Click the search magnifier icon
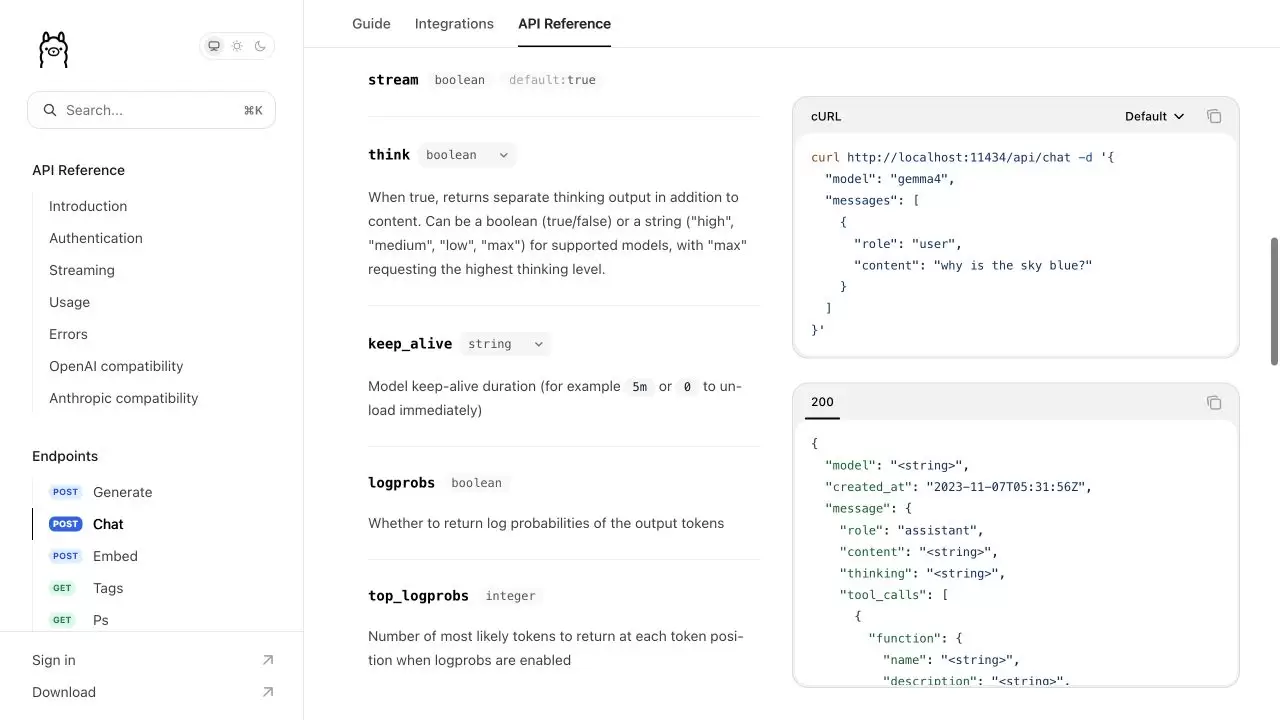 [x=50, y=110]
